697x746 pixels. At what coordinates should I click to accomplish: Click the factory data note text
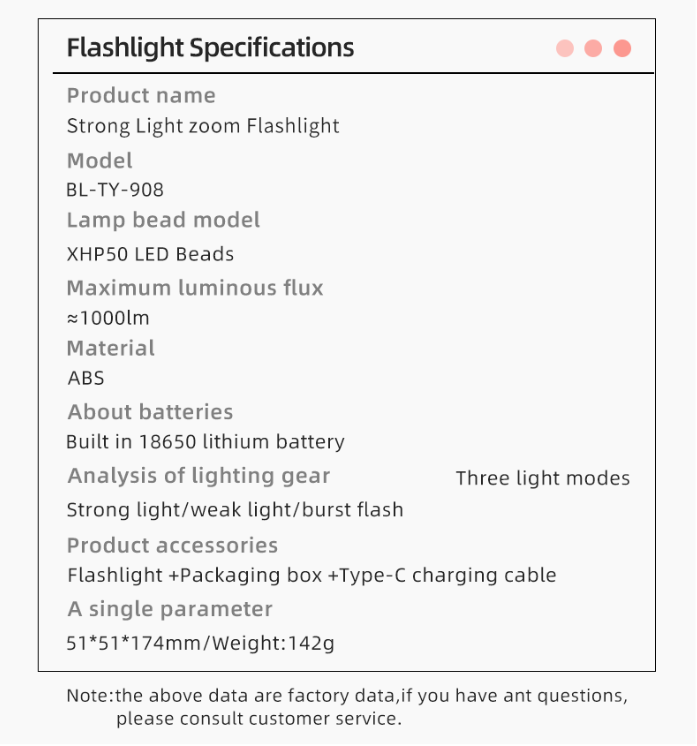(347, 706)
